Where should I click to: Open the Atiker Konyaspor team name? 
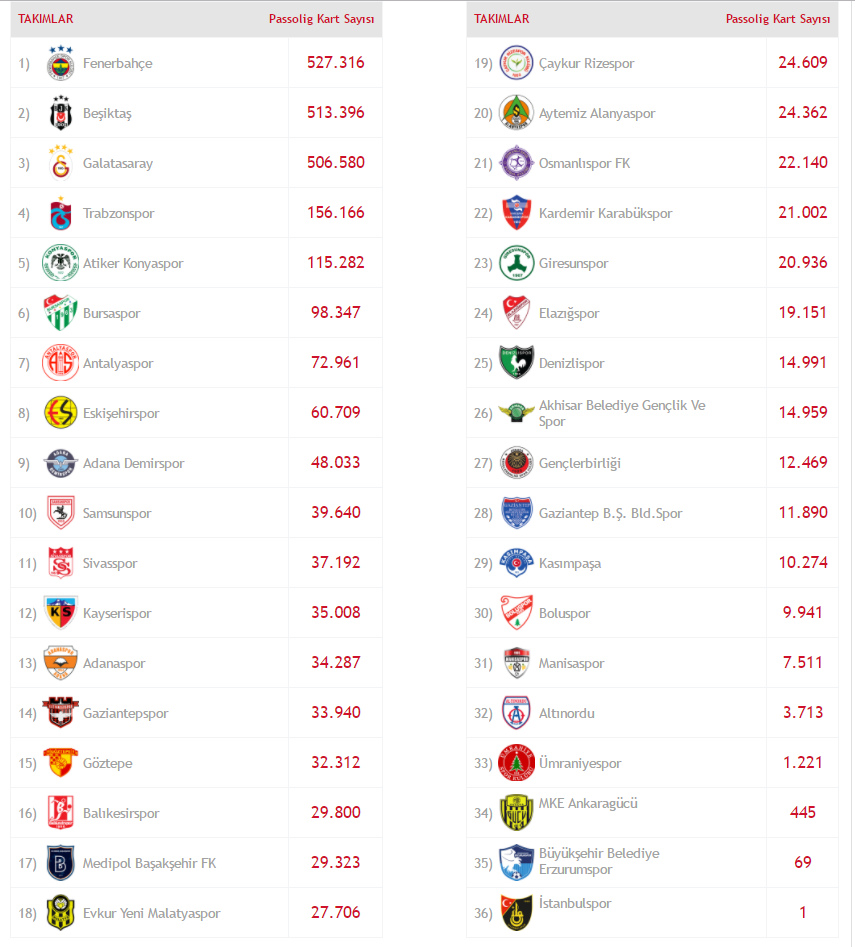[x=133, y=263]
